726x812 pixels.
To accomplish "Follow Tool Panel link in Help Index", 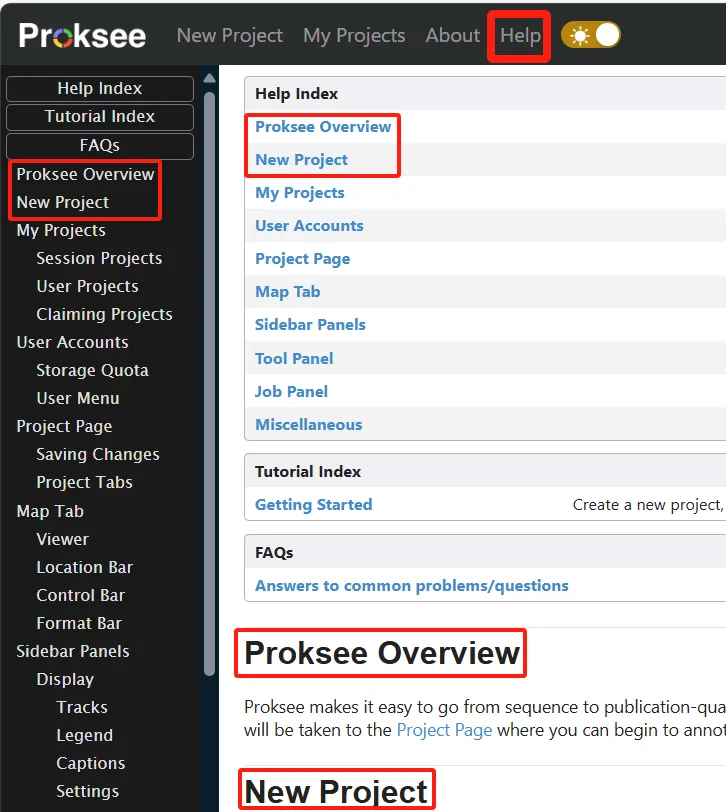I will click(294, 358).
